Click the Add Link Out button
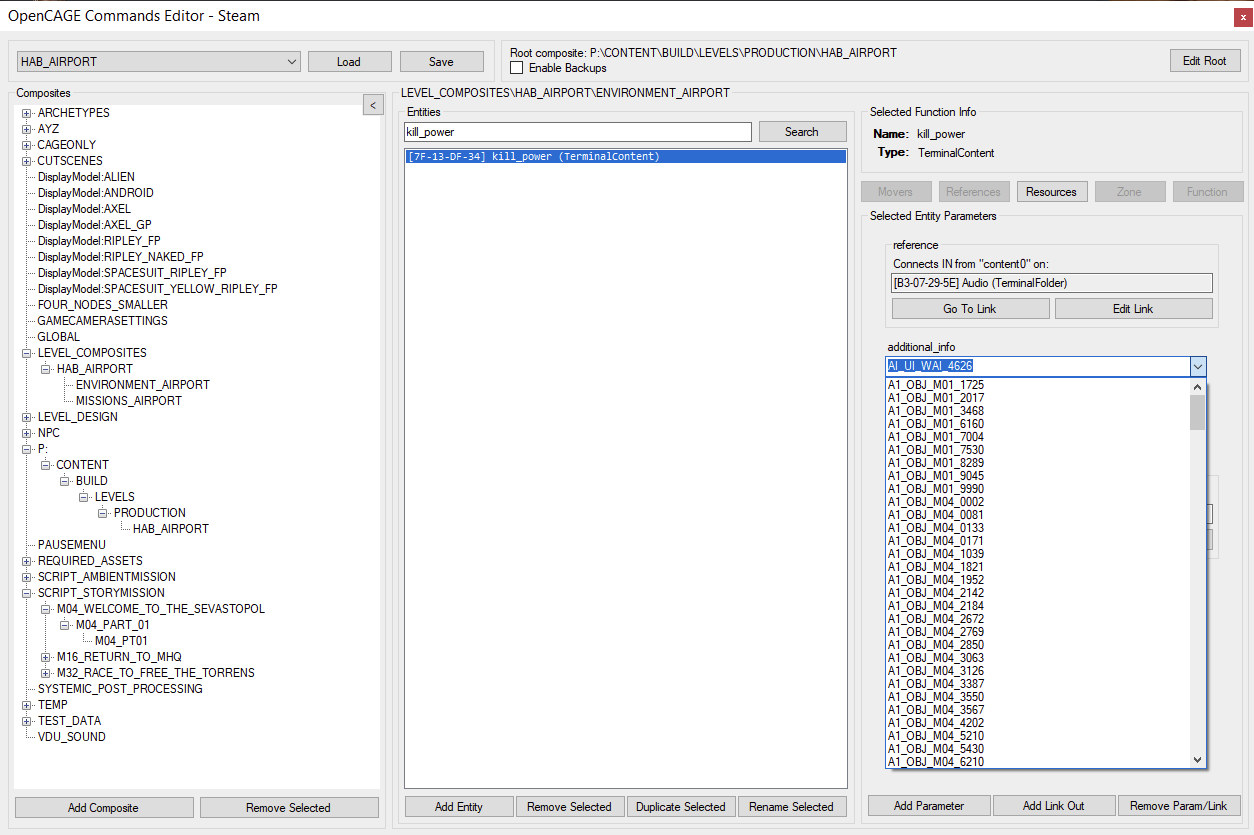Viewport: 1254px width, 835px height. (1054, 805)
